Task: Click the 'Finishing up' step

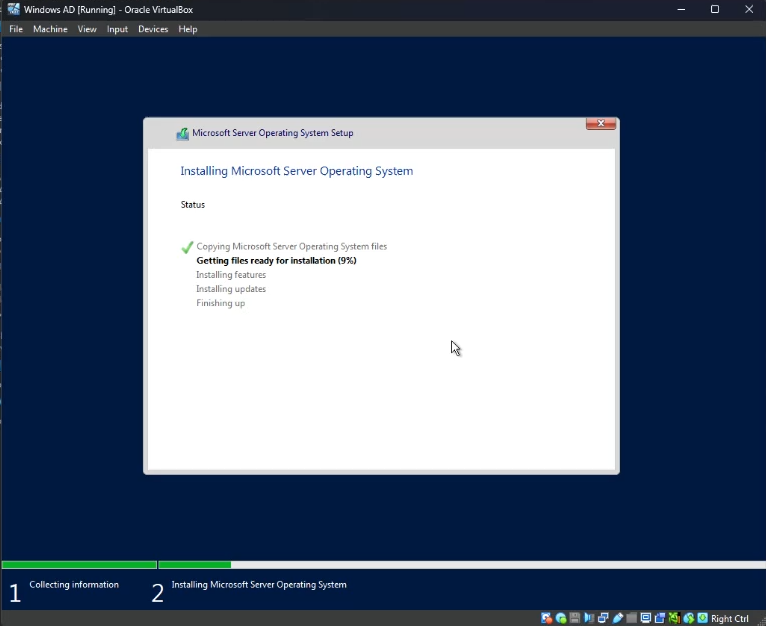Action: pos(221,303)
